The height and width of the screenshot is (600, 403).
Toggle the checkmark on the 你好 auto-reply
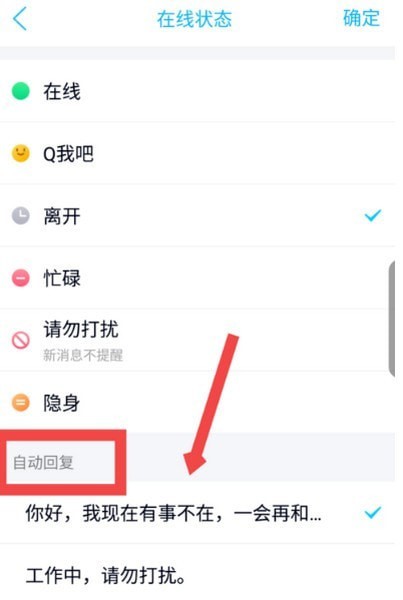[373, 513]
